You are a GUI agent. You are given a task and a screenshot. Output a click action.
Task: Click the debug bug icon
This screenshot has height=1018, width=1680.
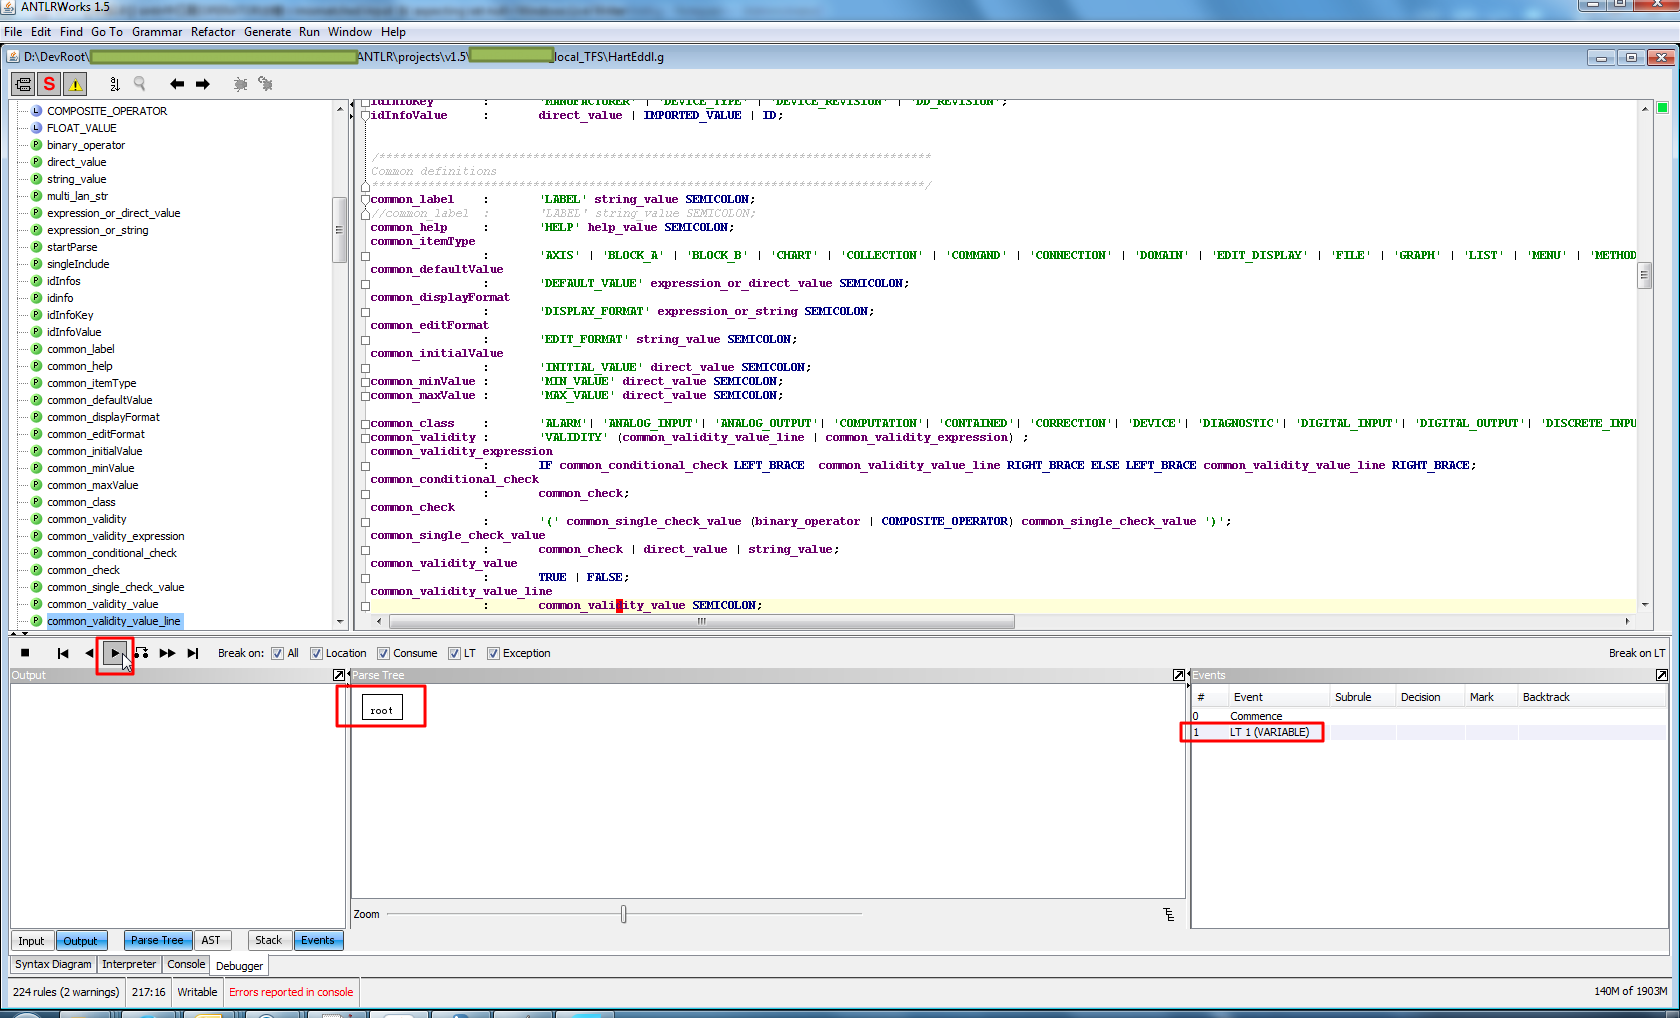[240, 84]
